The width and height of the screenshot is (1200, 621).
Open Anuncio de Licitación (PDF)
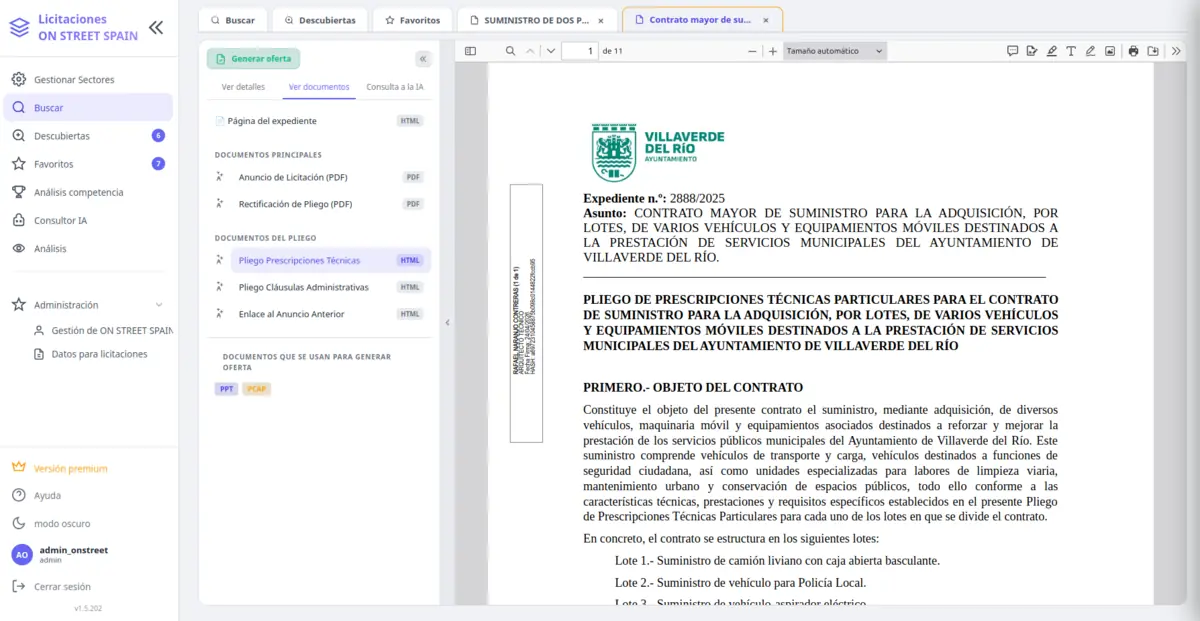pos(293,177)
